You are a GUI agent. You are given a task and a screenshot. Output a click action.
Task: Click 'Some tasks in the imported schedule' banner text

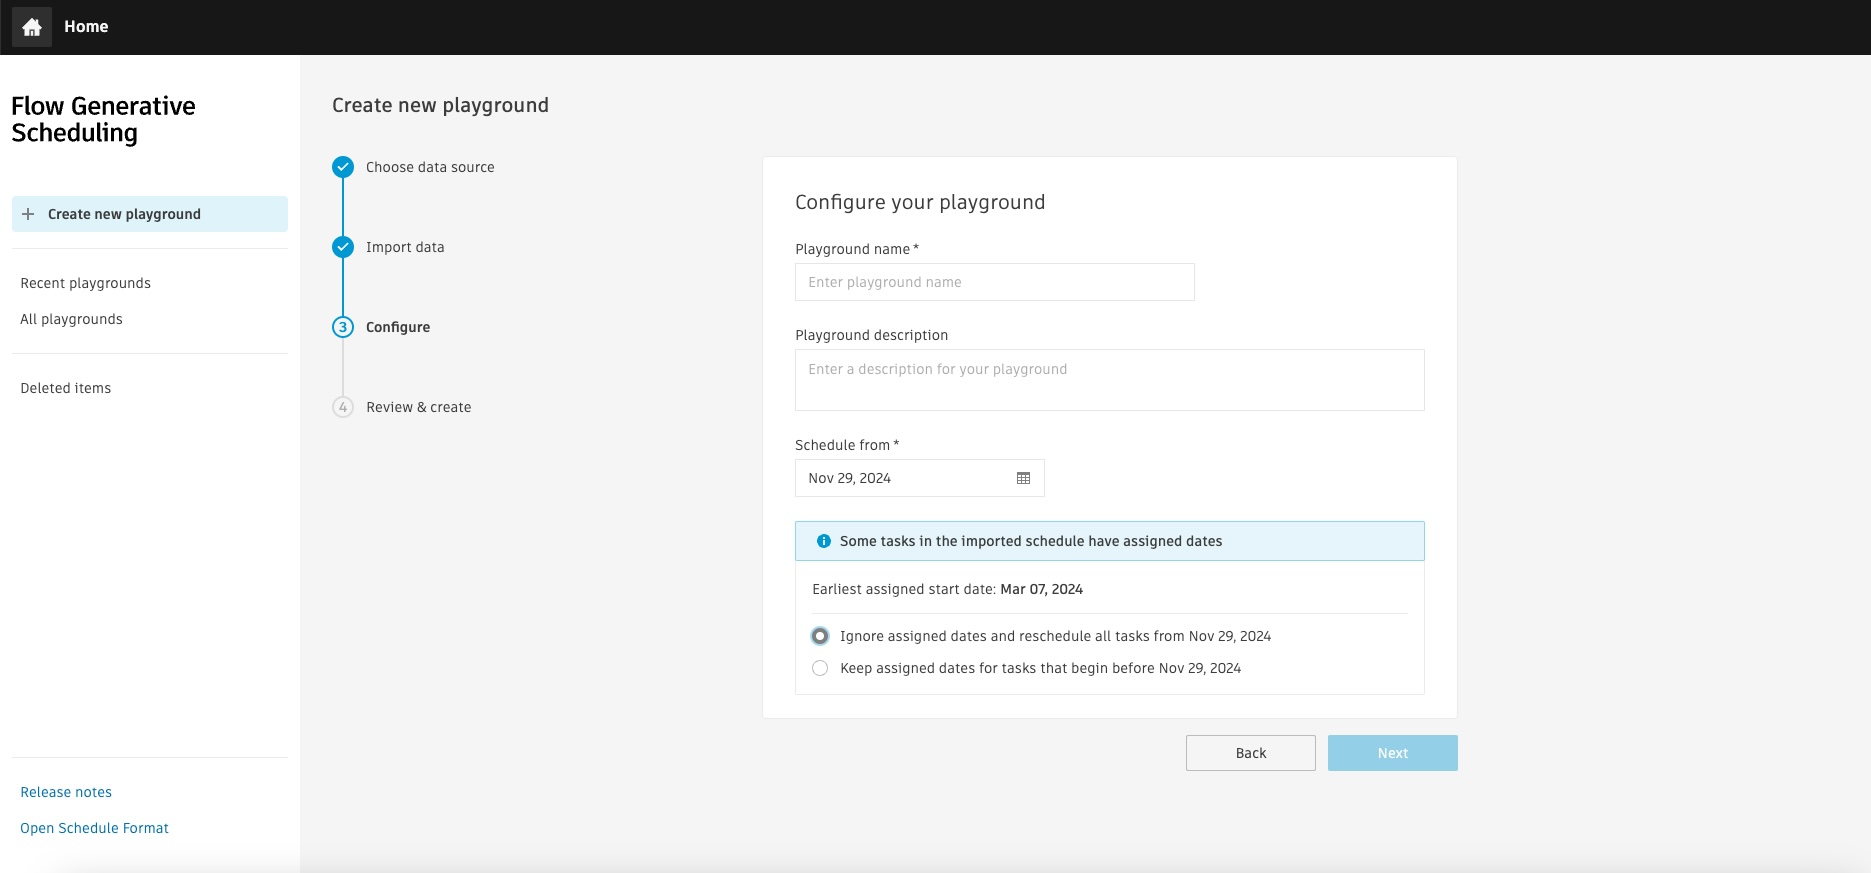click(x=1031, y=541)
